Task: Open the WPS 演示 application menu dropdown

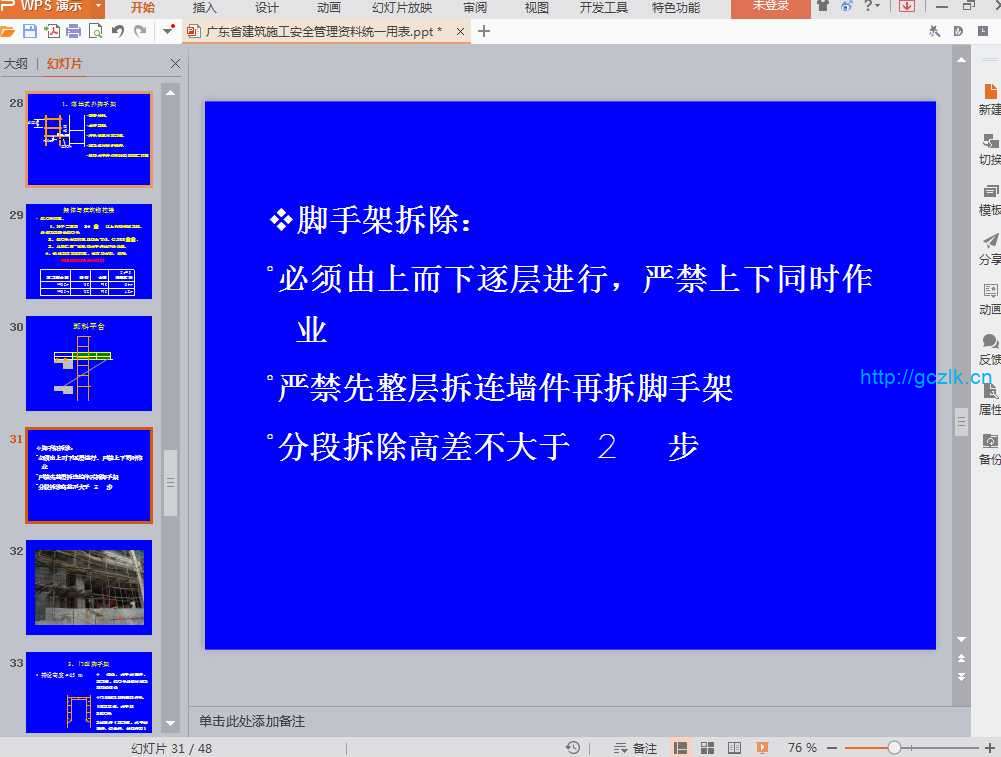Action: (99, 7)
